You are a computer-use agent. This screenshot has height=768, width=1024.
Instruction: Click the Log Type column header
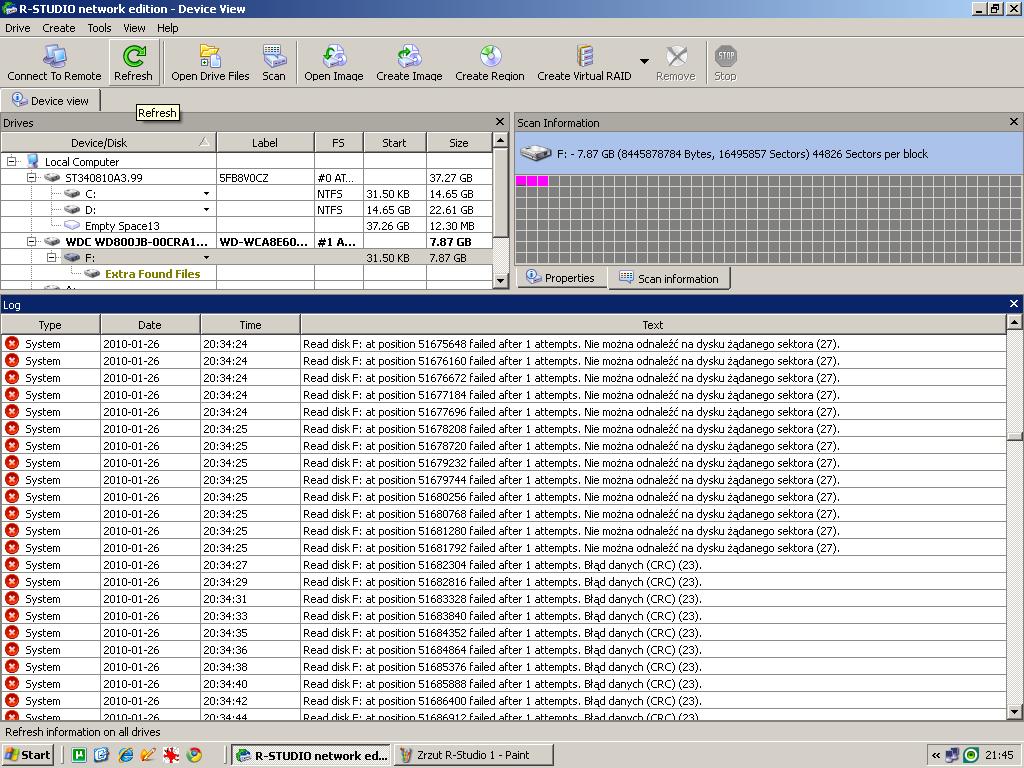(50, 325)
